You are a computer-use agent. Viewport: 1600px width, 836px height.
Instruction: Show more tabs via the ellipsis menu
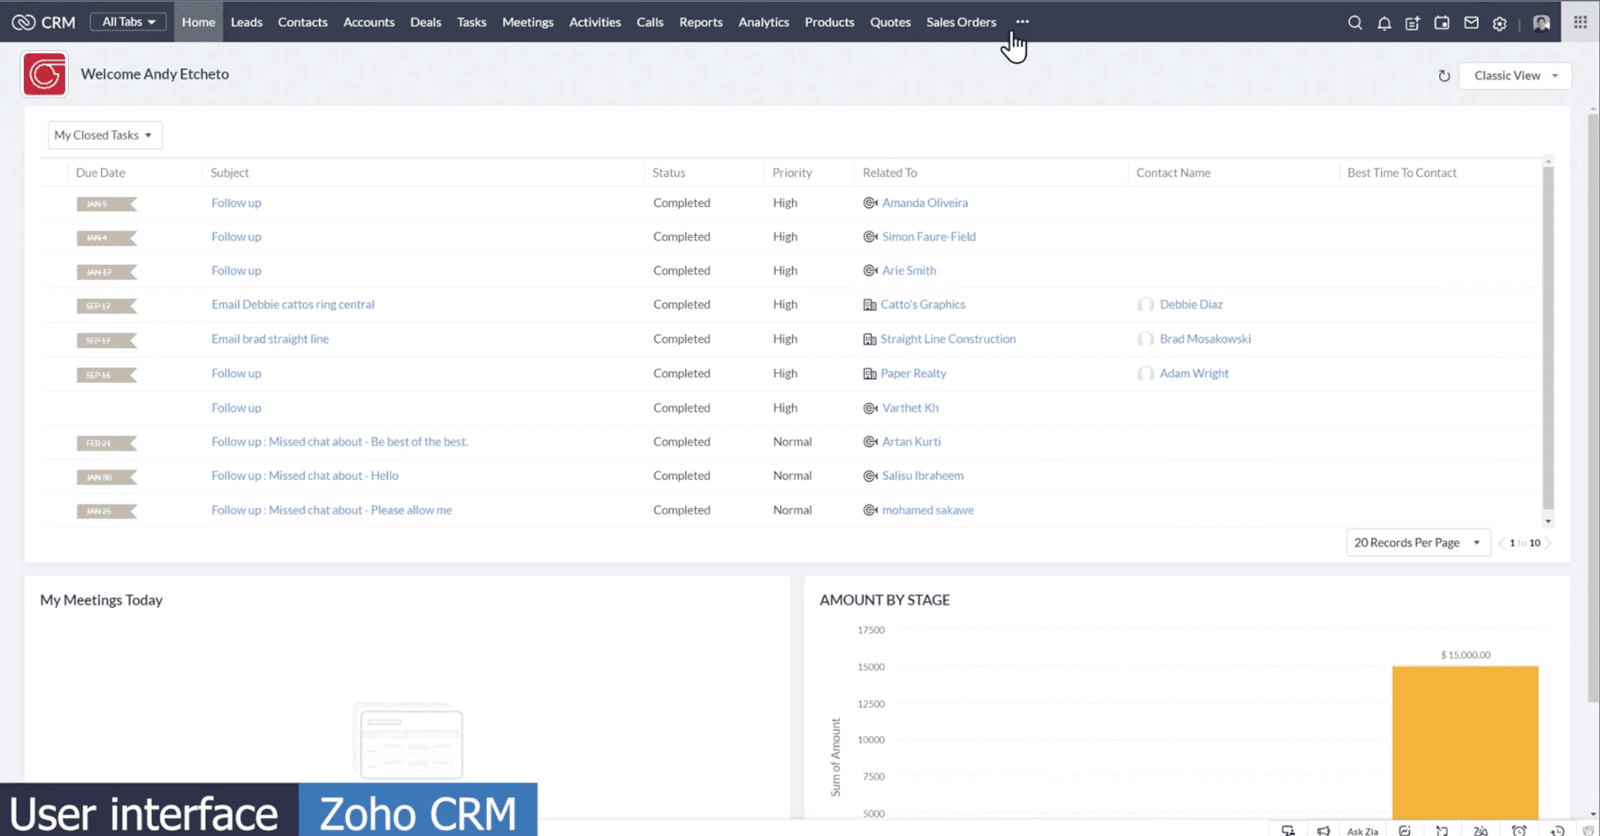(x=1022, y=22)
